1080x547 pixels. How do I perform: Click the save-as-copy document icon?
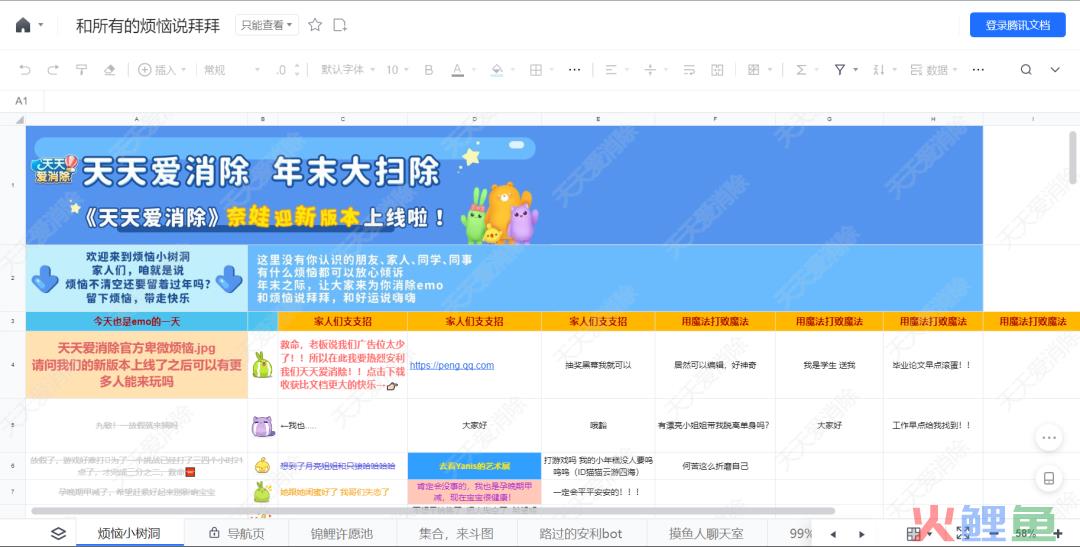(x=340, y=25)
